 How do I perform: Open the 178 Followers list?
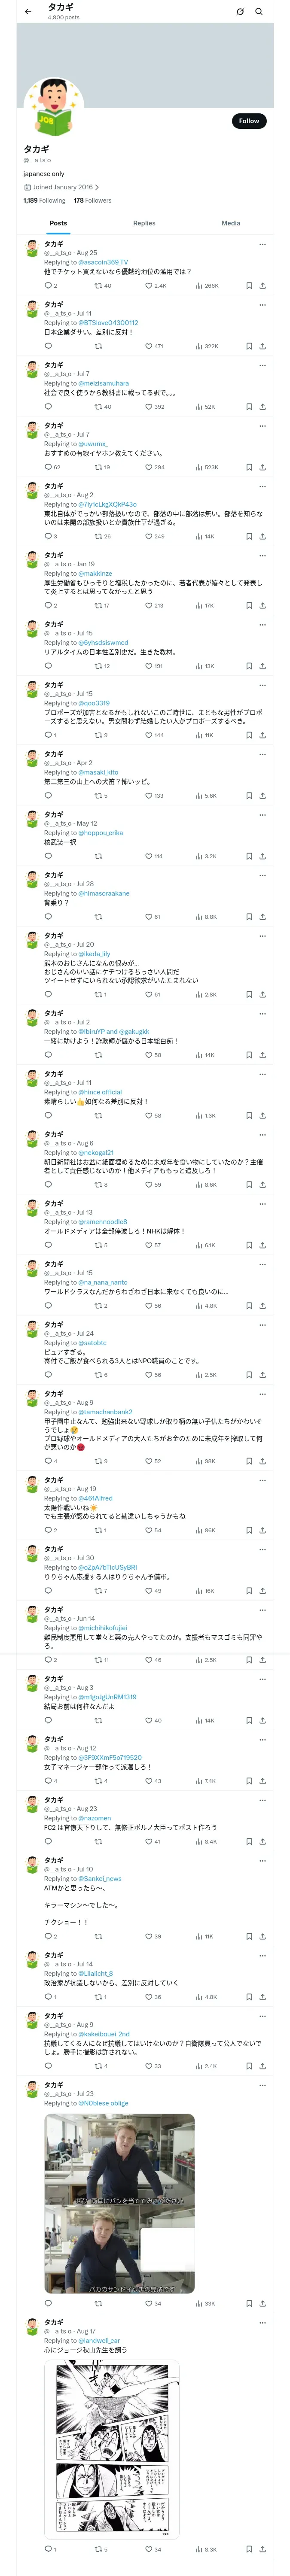point(93,200)
